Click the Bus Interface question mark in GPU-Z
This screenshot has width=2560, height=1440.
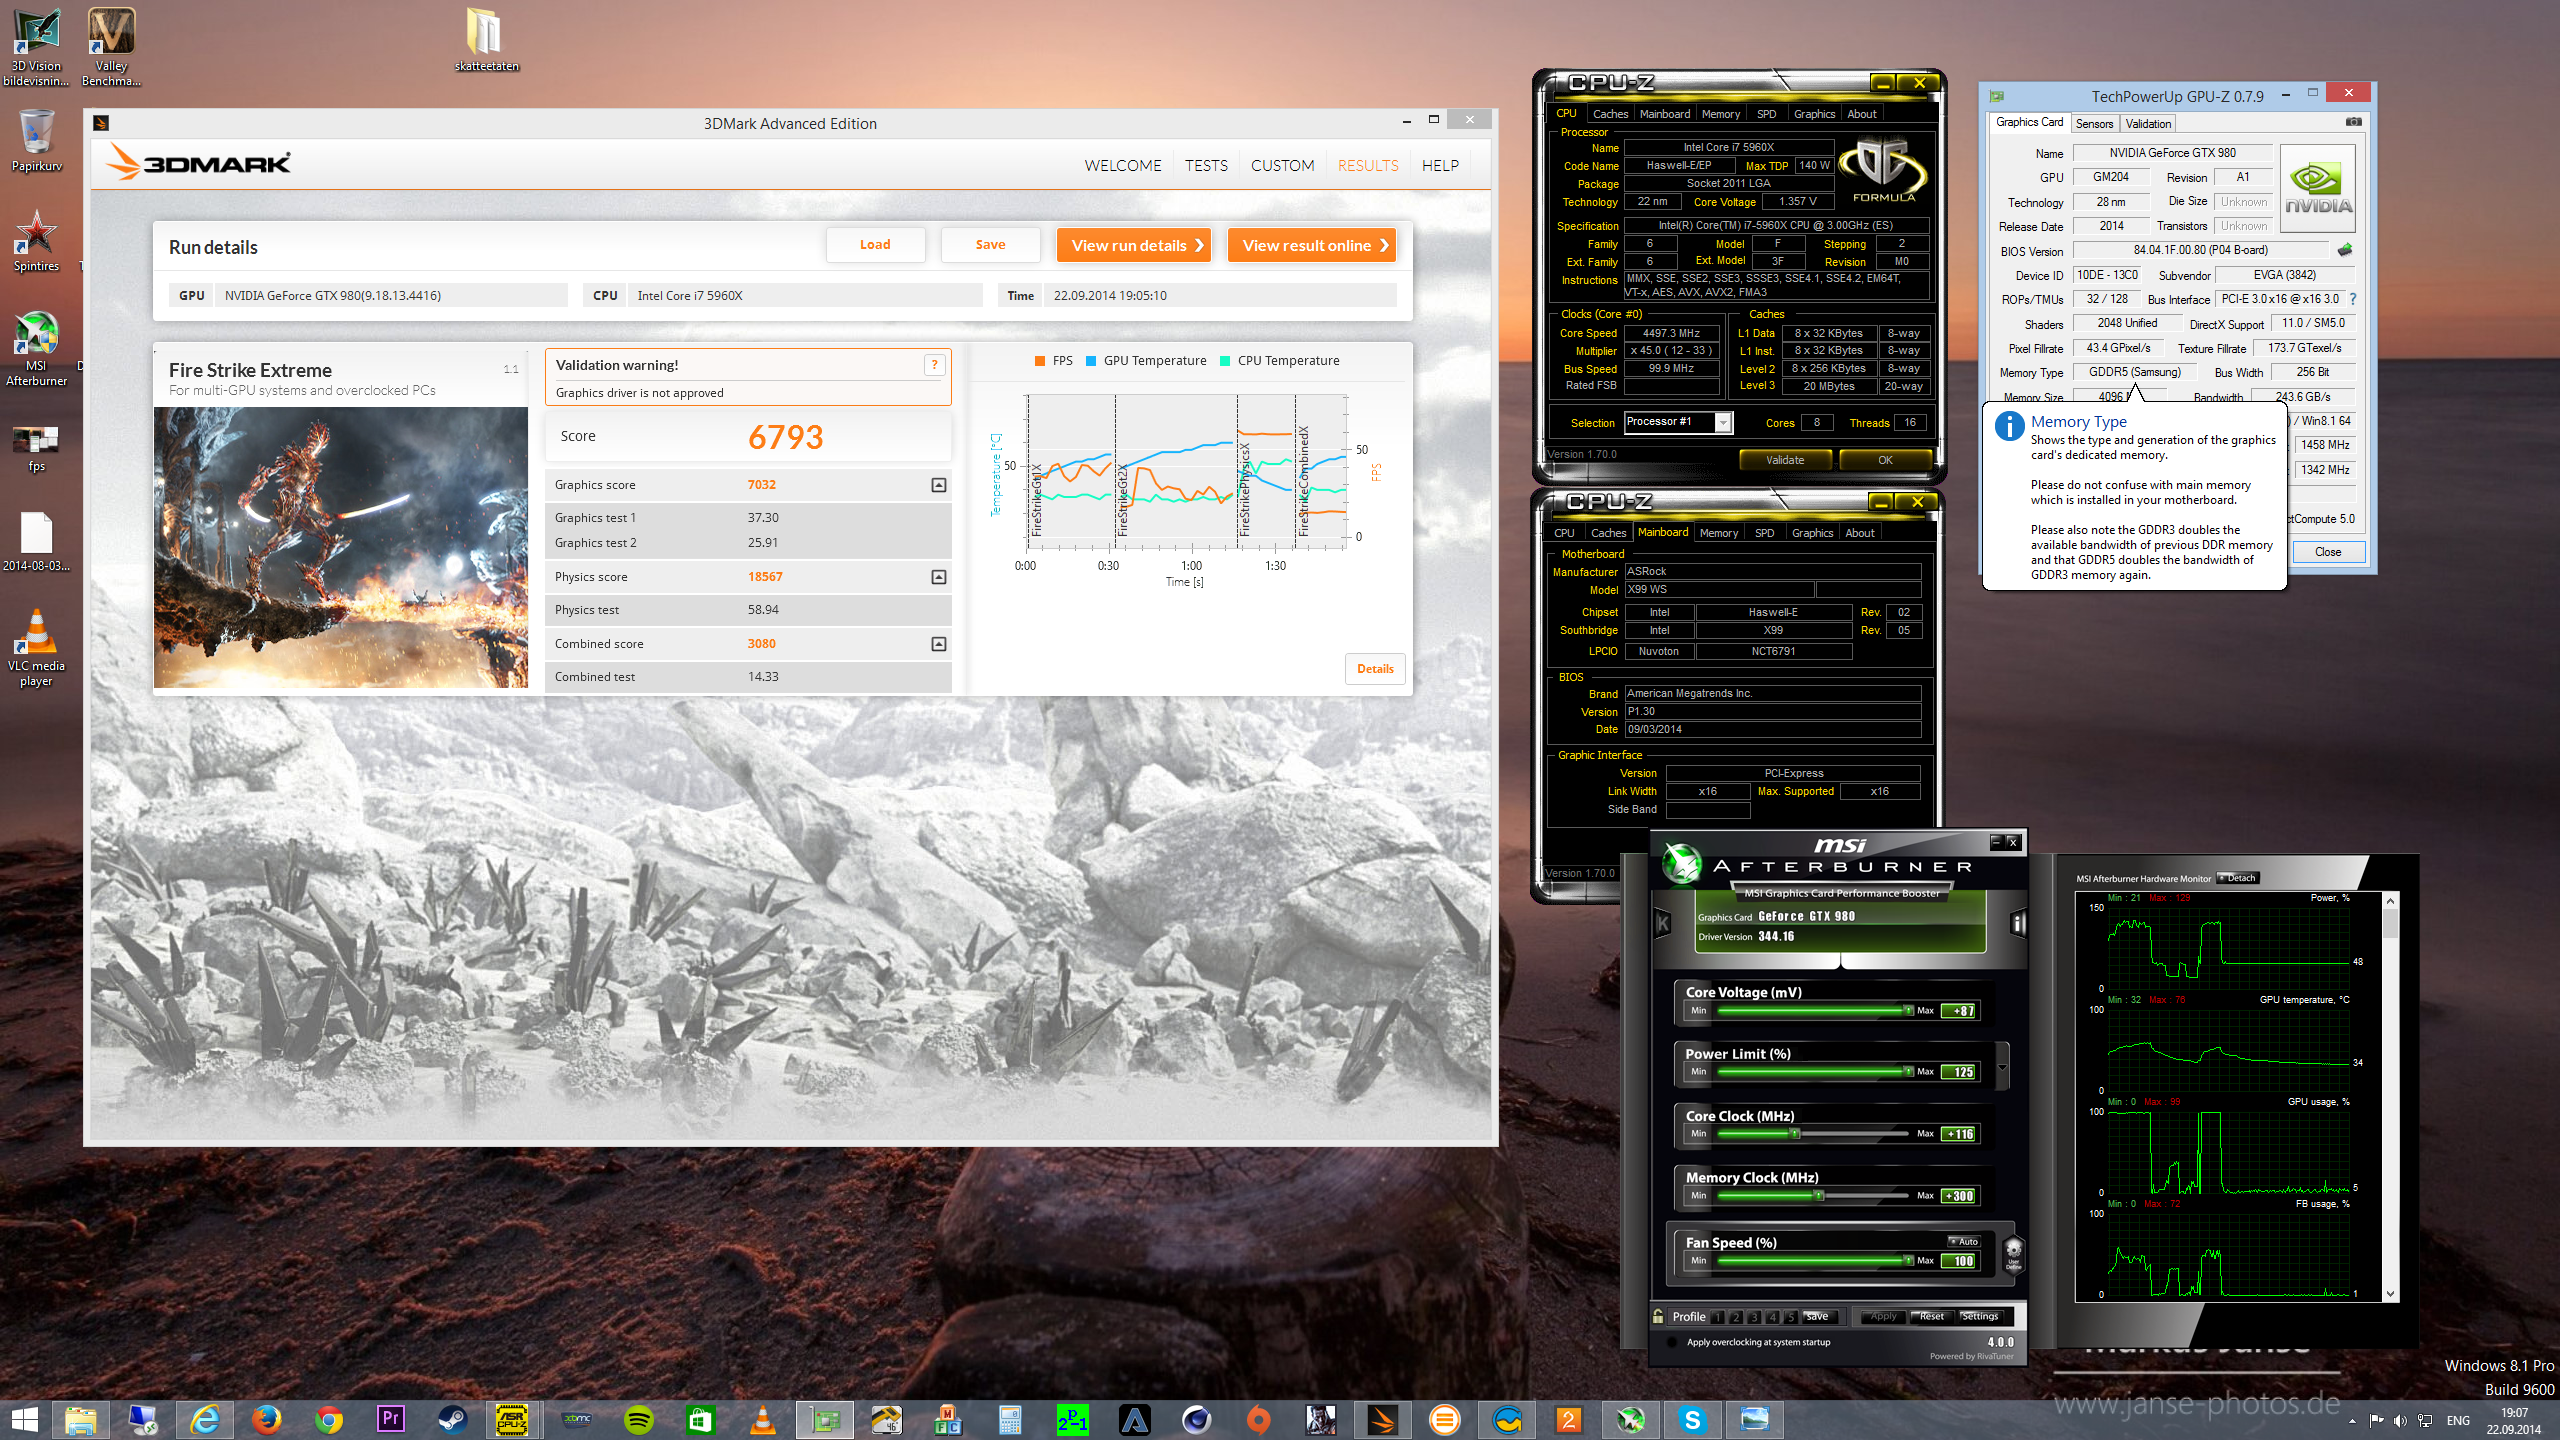pyautogui.click(x=2353, y=299)
